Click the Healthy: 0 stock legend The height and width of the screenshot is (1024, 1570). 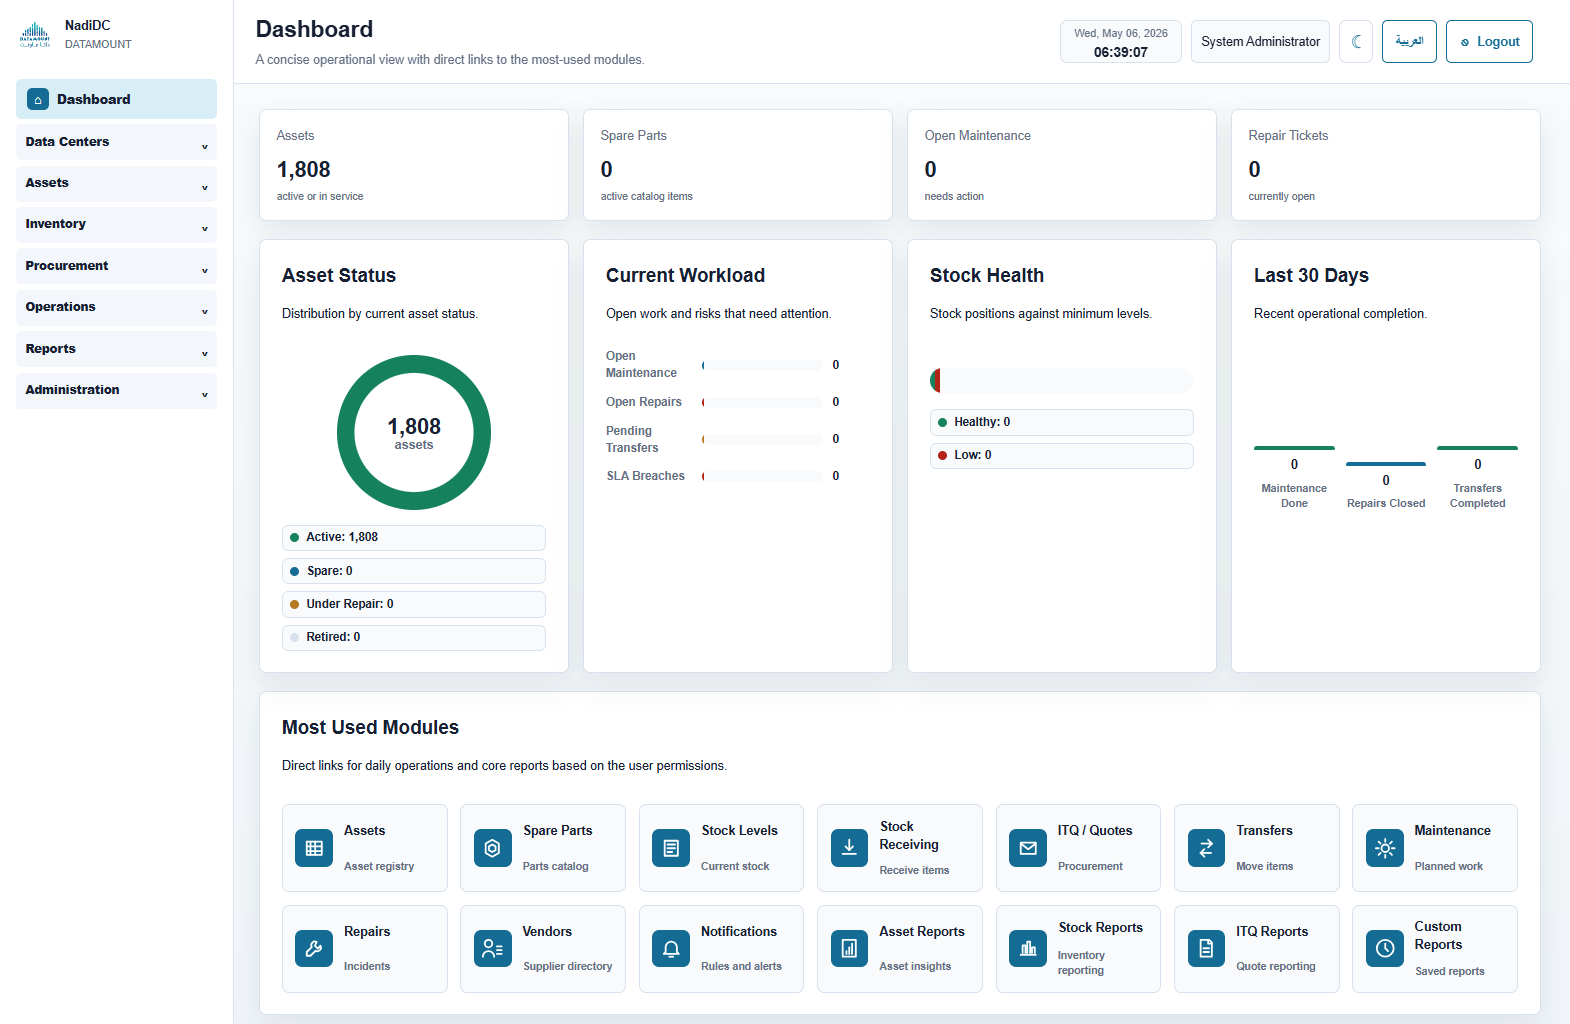(1062, 422)
